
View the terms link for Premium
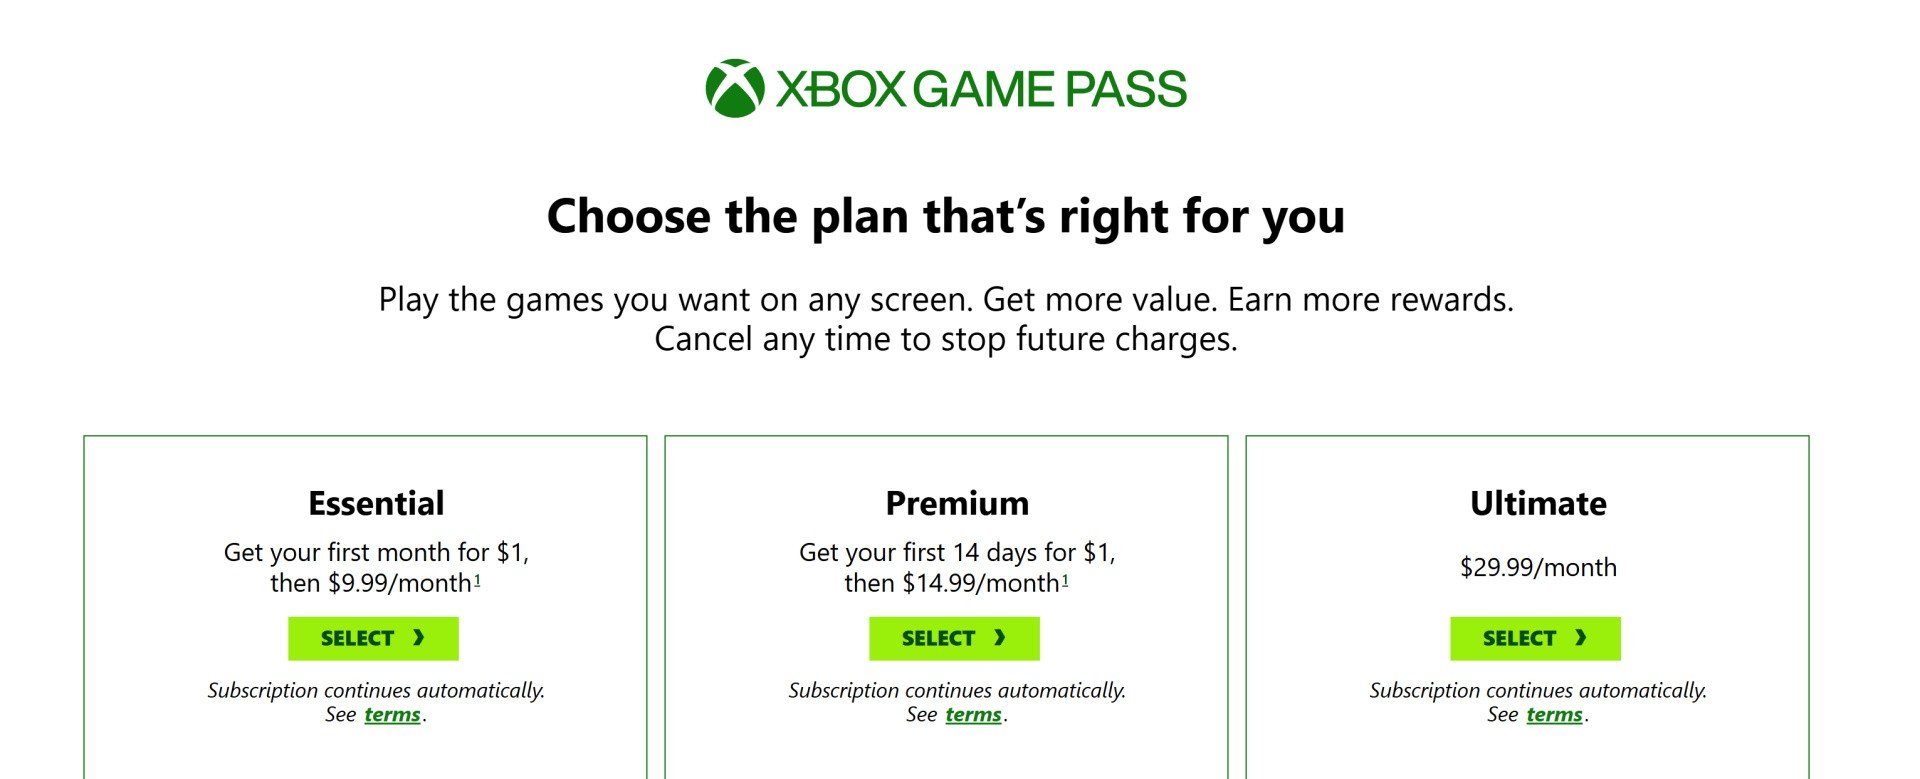tap(973, 714)
